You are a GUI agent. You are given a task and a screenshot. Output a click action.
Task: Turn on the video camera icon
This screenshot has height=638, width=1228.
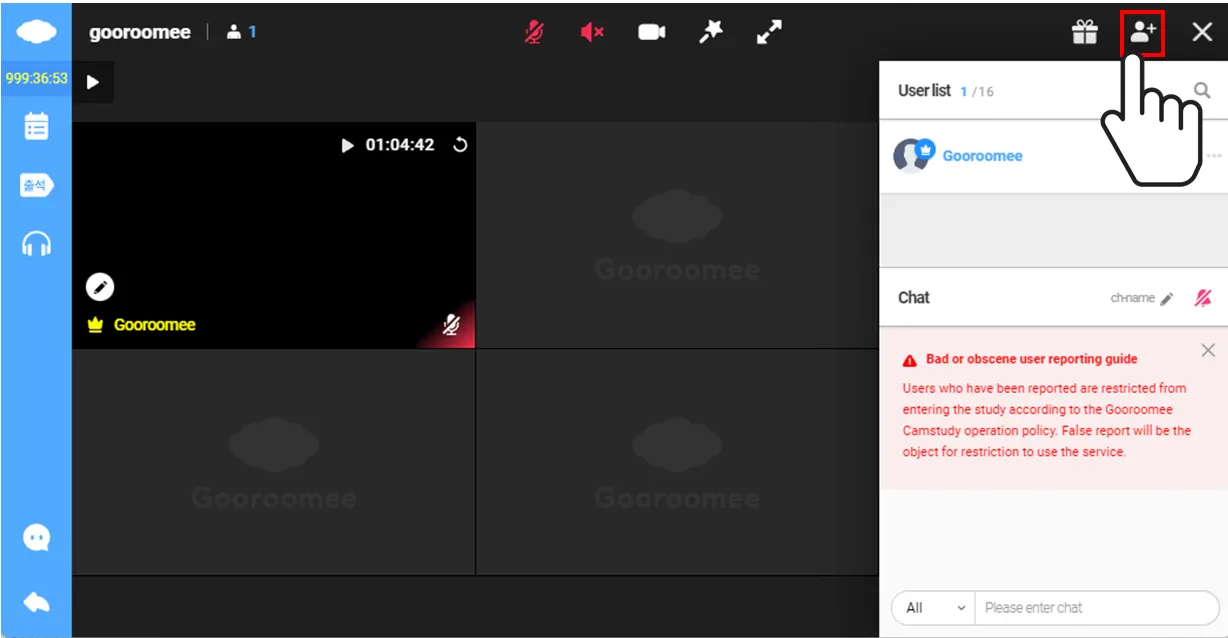[x=652, y=32]
